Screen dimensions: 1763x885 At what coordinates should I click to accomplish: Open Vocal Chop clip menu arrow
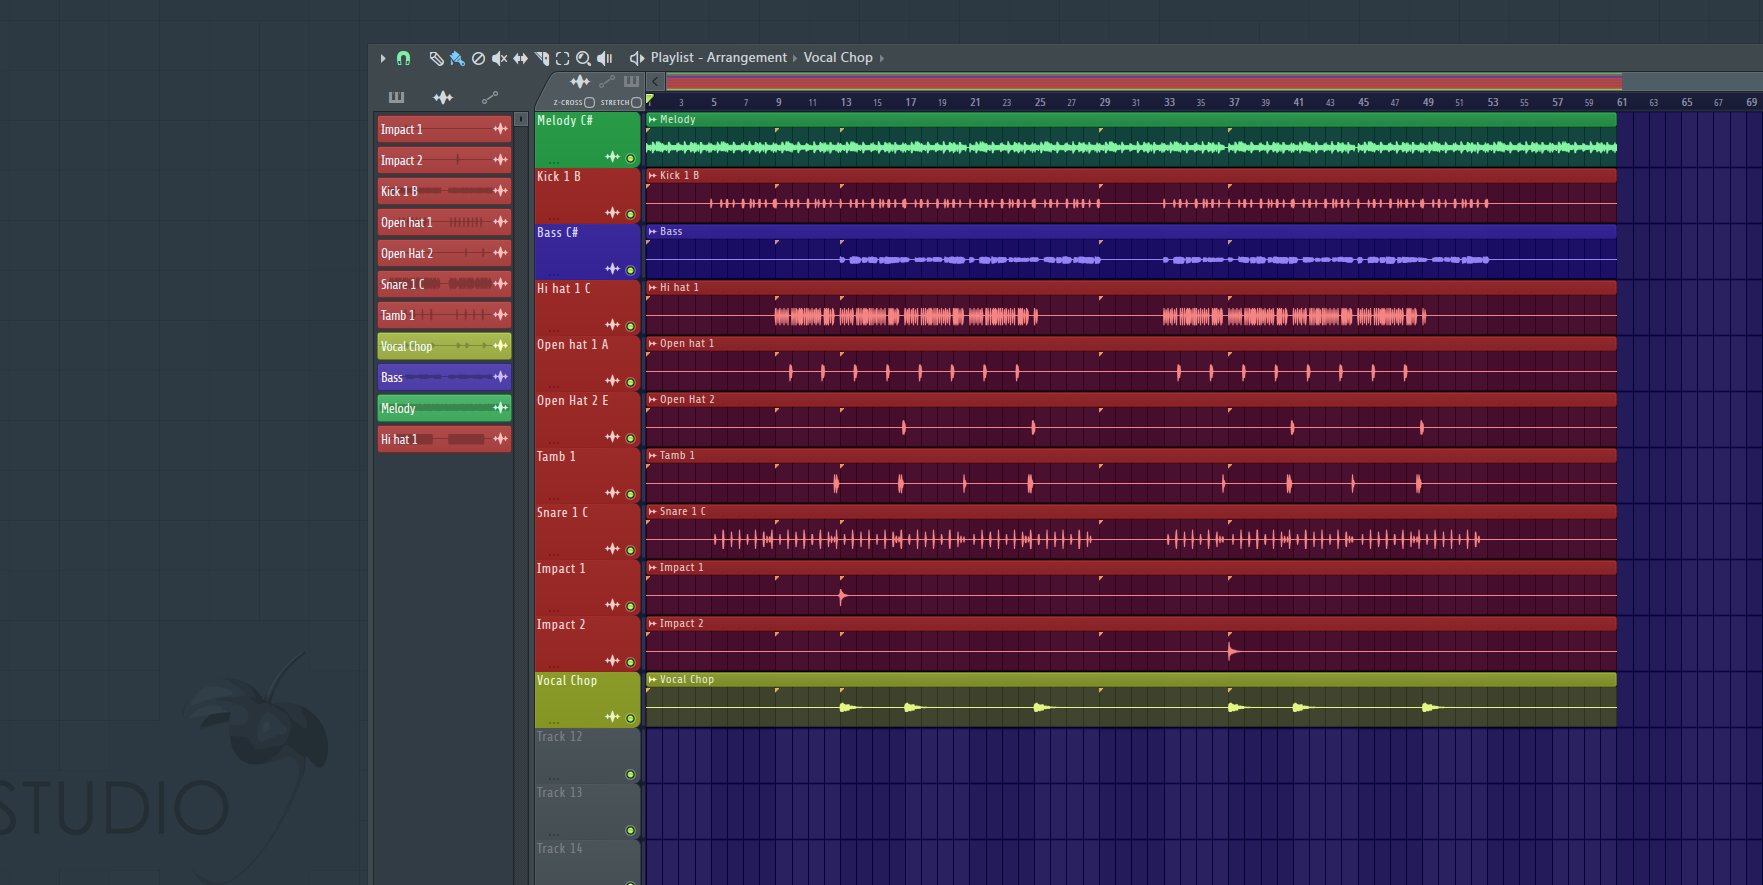[653, 679]
